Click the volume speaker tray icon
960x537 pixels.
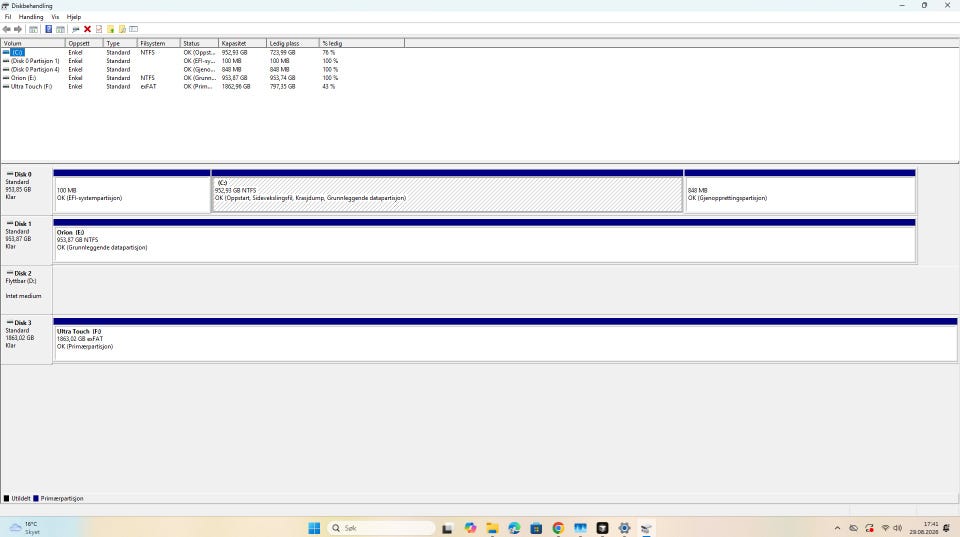coord(898,528)
